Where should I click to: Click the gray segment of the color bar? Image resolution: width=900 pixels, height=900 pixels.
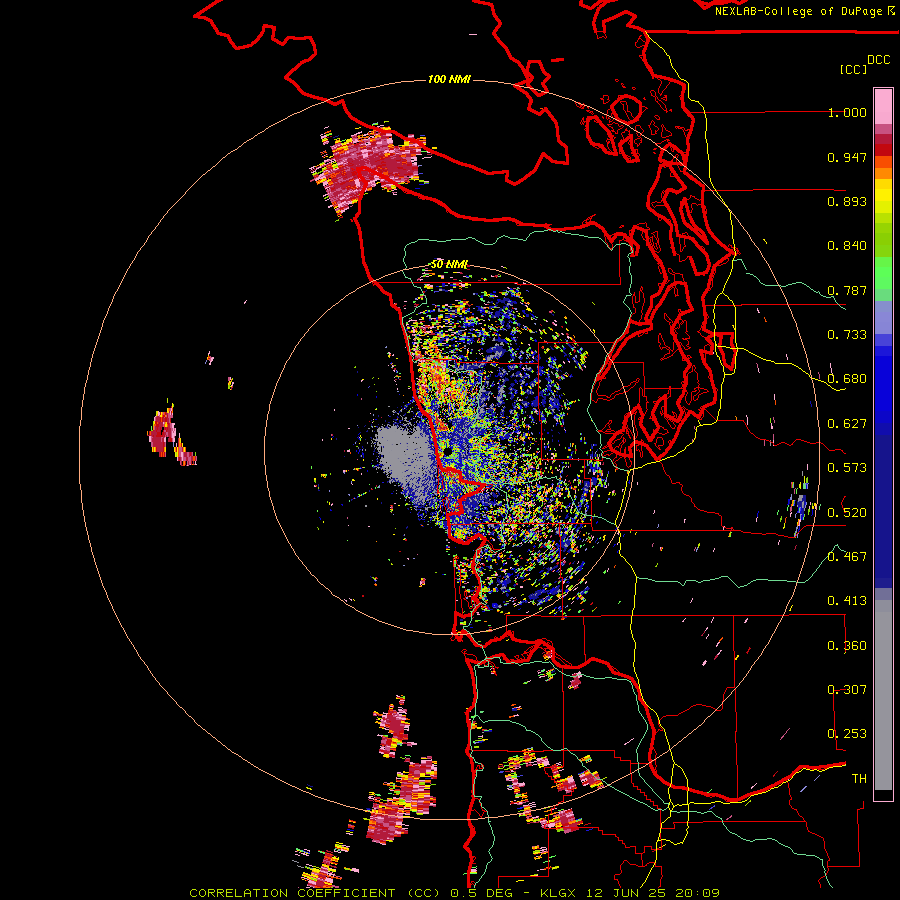click(883, 695)
